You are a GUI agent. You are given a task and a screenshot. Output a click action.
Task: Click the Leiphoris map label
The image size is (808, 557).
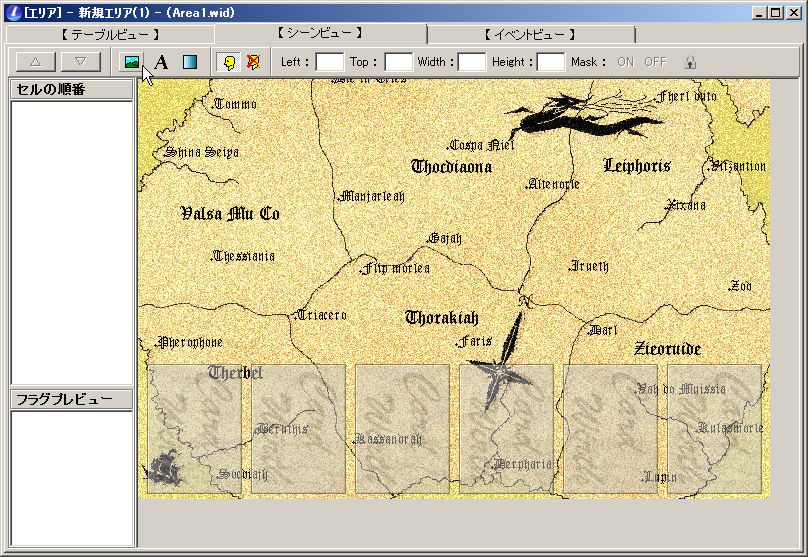coord(637,165)
